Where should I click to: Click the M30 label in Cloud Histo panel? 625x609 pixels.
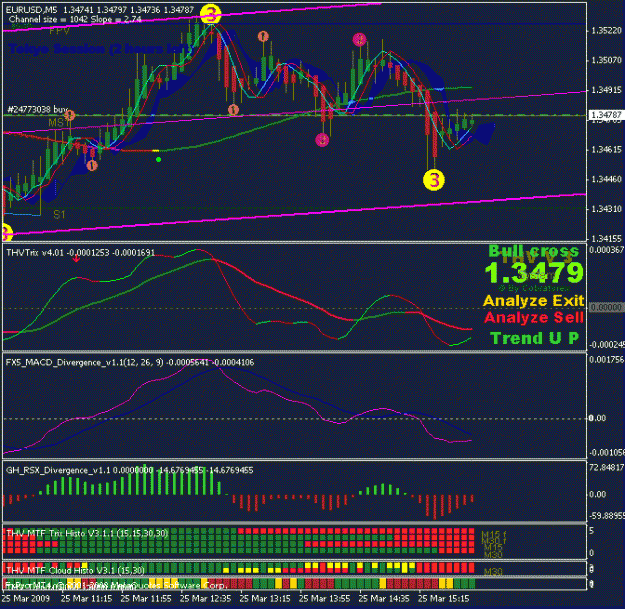click(493, 572)
